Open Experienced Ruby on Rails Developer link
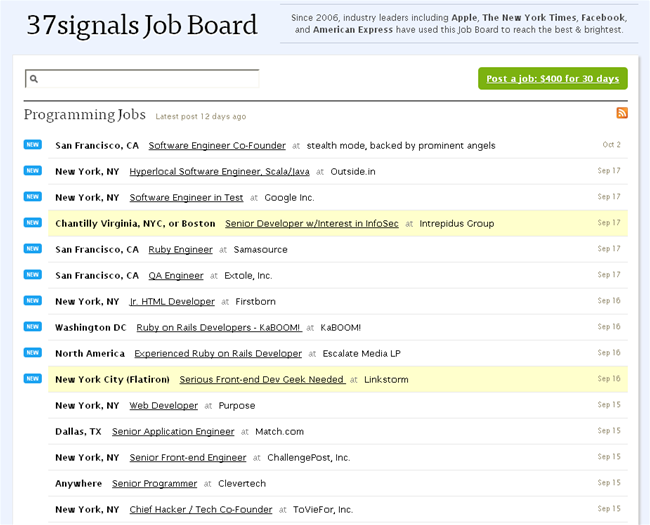The image size is (650, 525). tap(218, 354)
